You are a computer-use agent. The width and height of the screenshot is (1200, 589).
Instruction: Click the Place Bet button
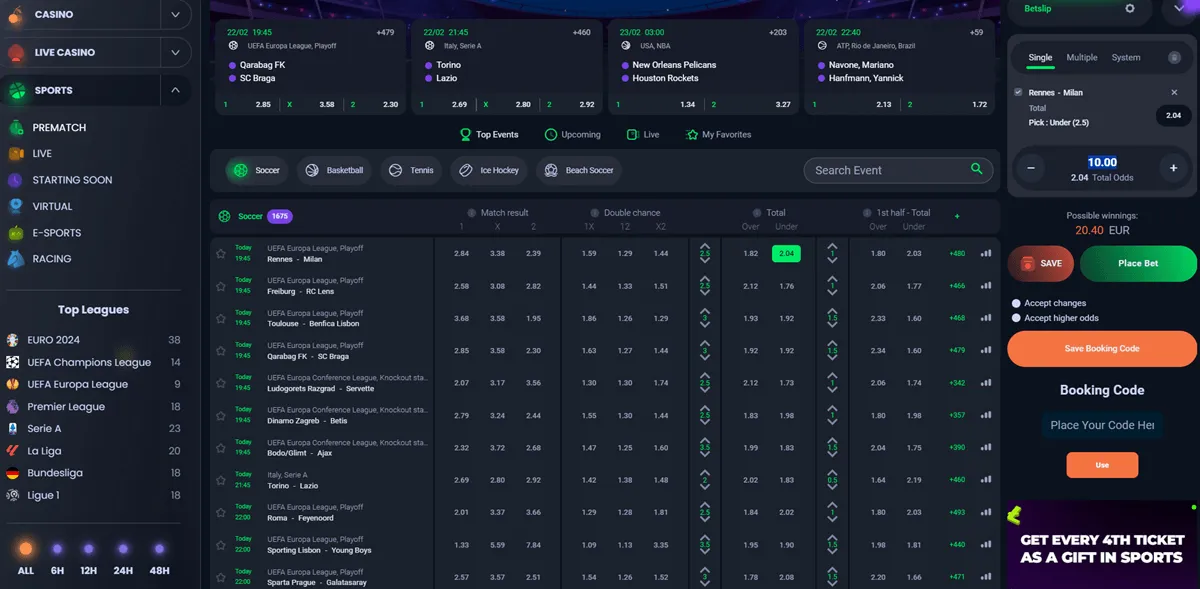click(x=1138, y=265)
